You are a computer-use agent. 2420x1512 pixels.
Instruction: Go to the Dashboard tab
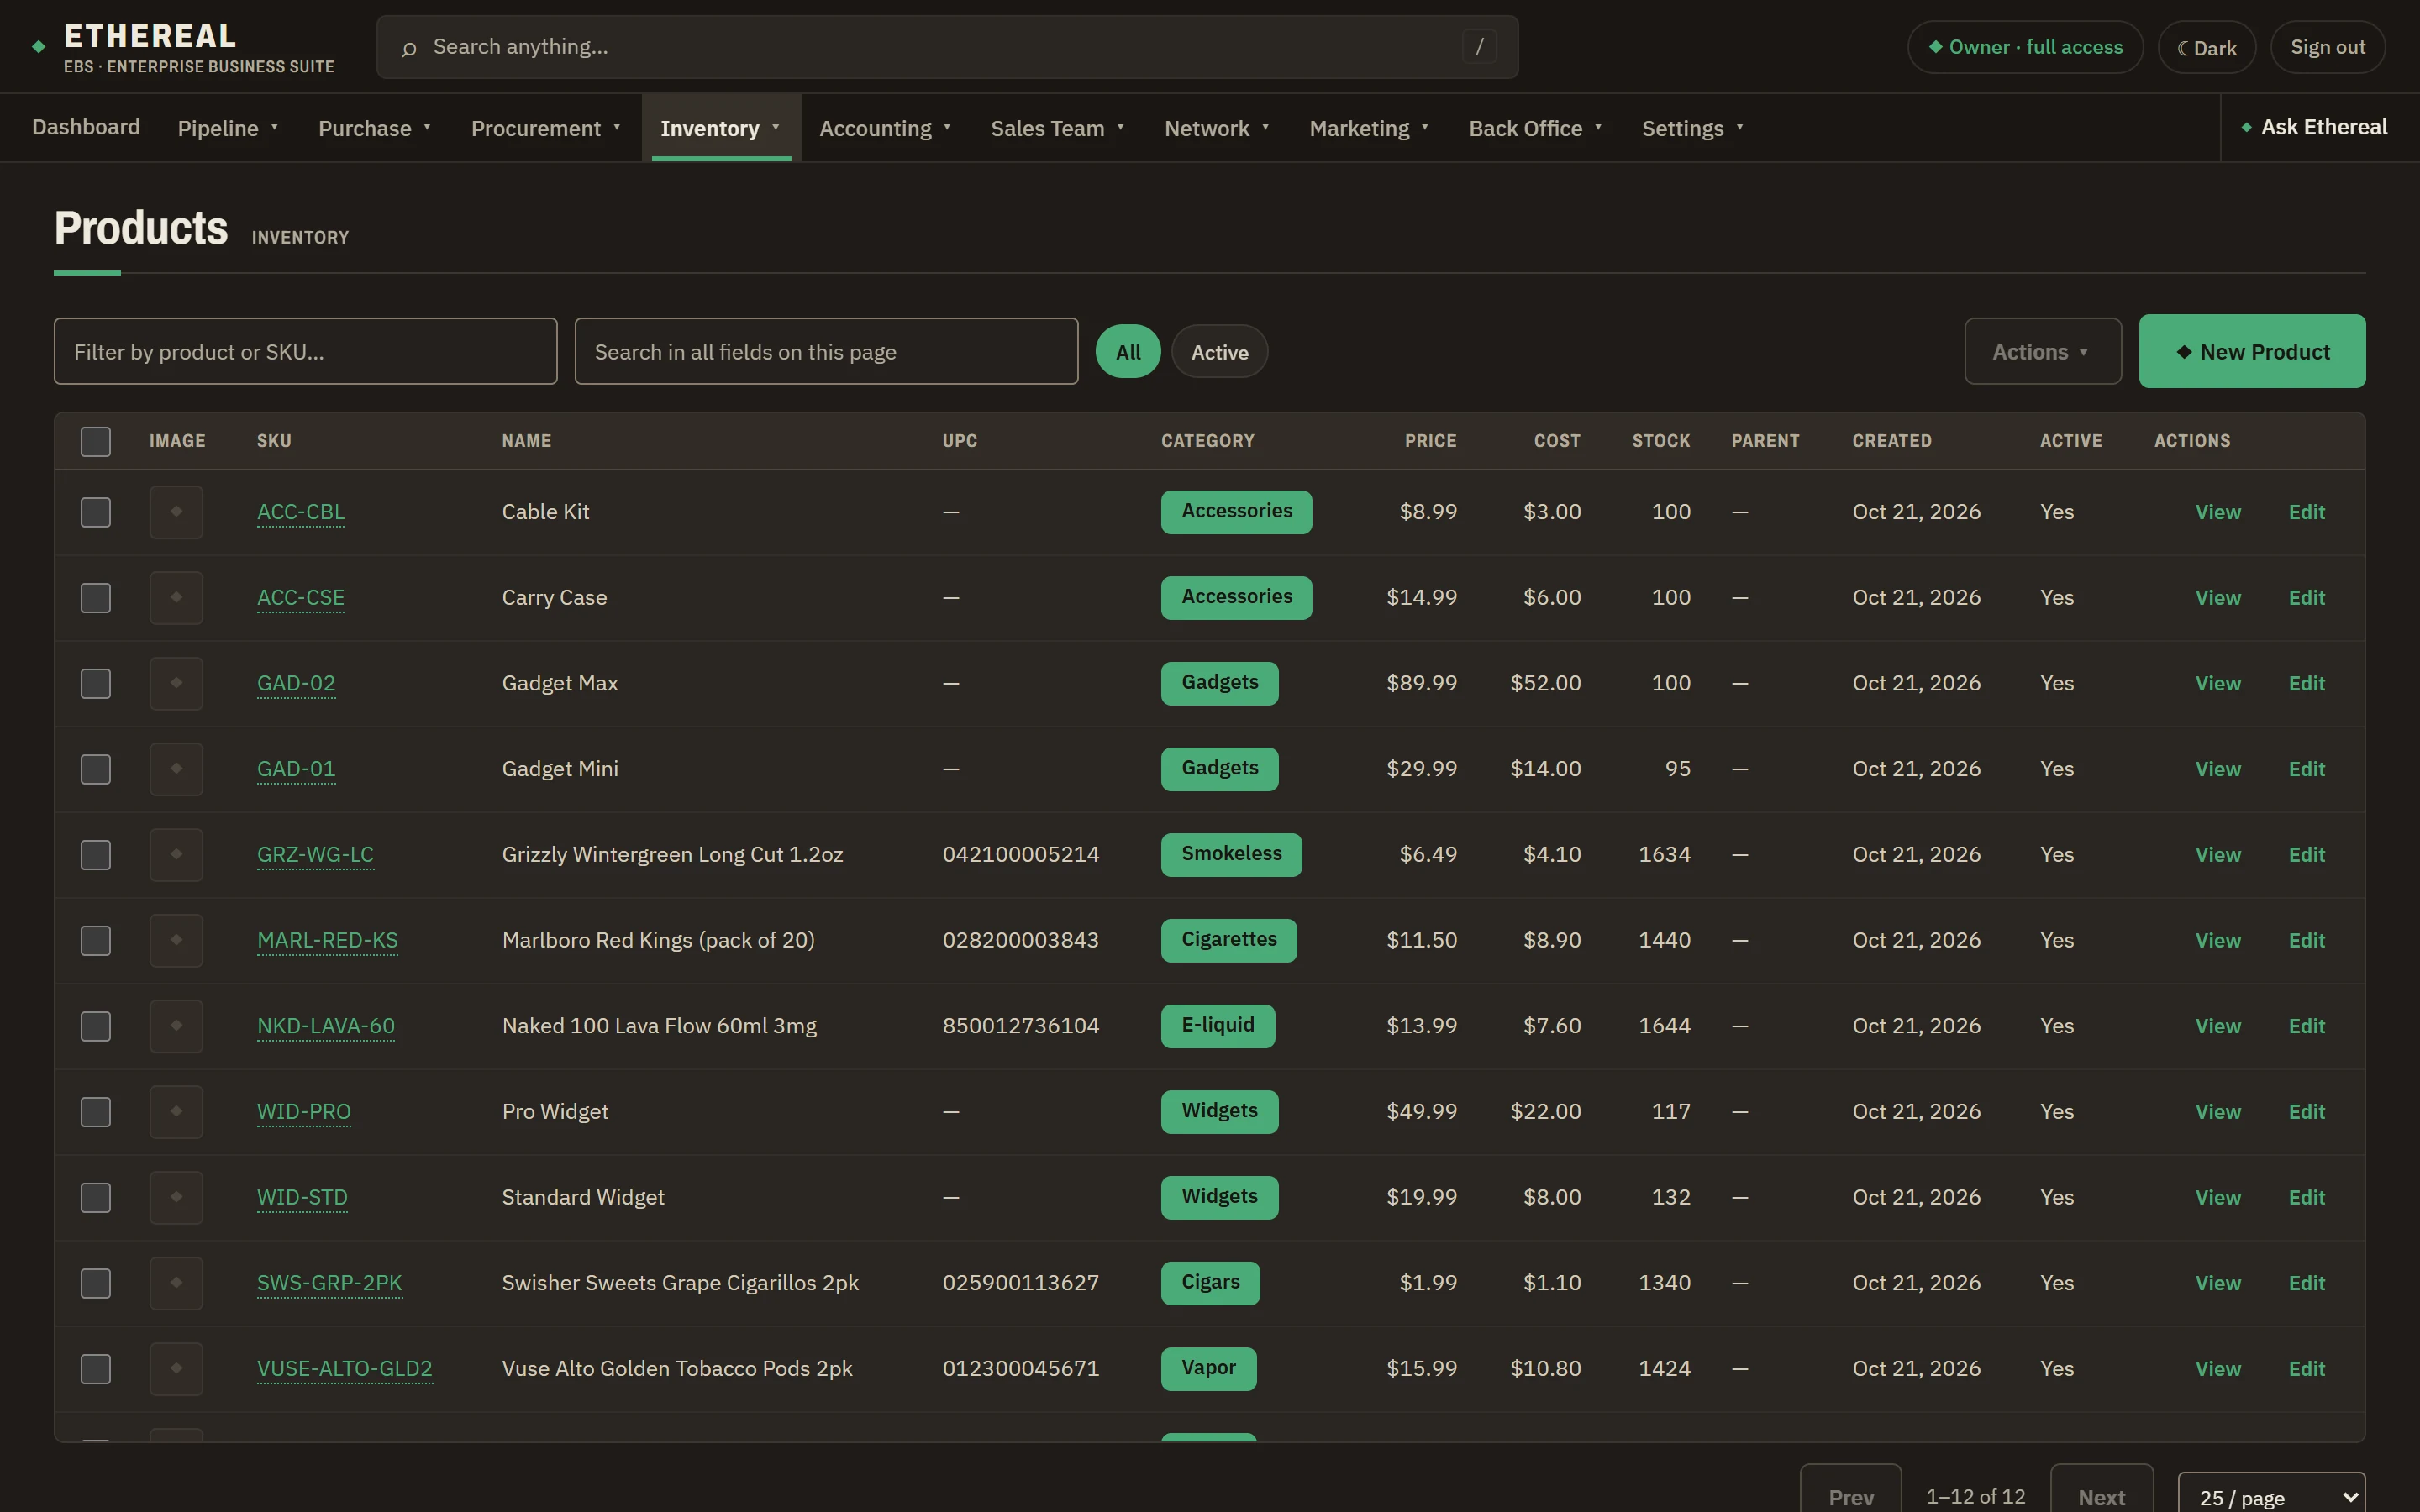click(86, 127)
